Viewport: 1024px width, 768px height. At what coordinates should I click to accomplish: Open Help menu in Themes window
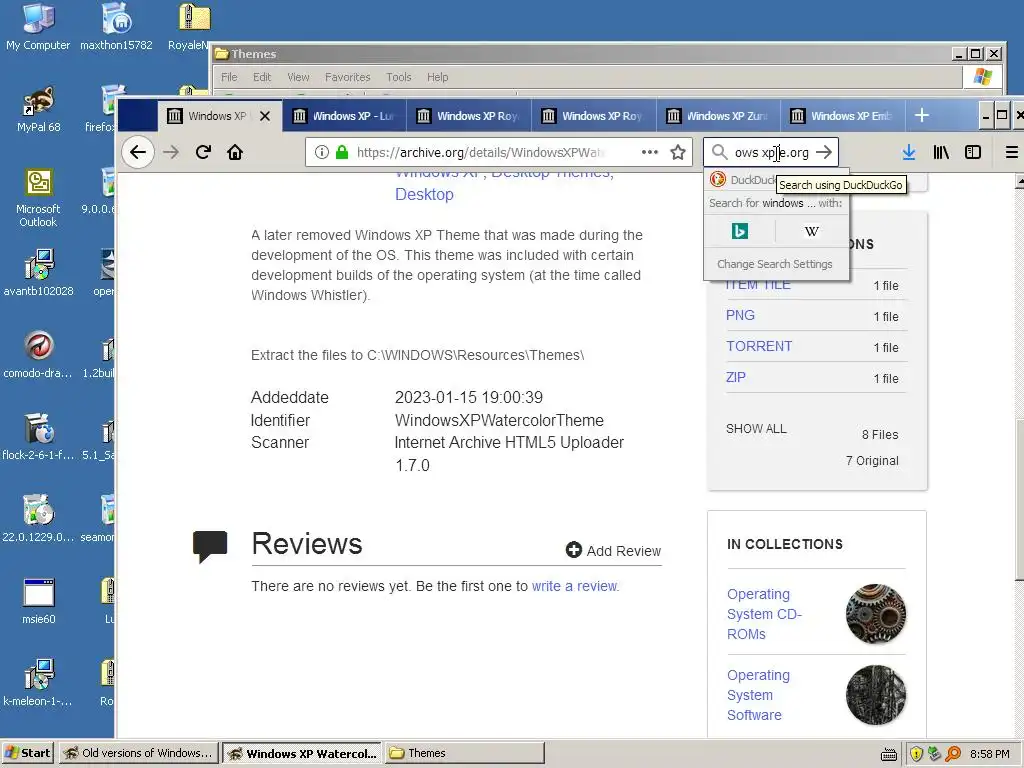tap(438, 77)
